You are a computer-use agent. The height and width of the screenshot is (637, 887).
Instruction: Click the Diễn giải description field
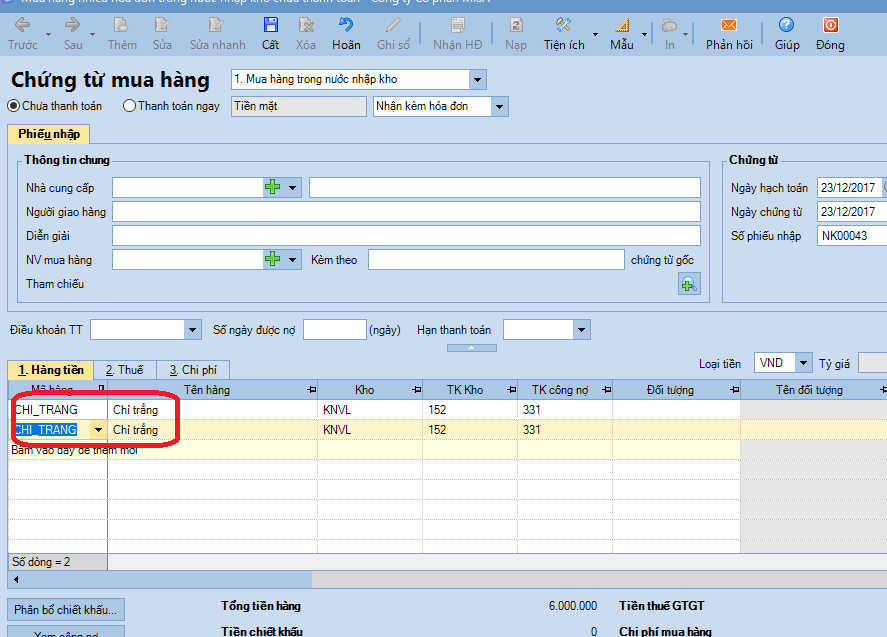(x=406, y=235)
